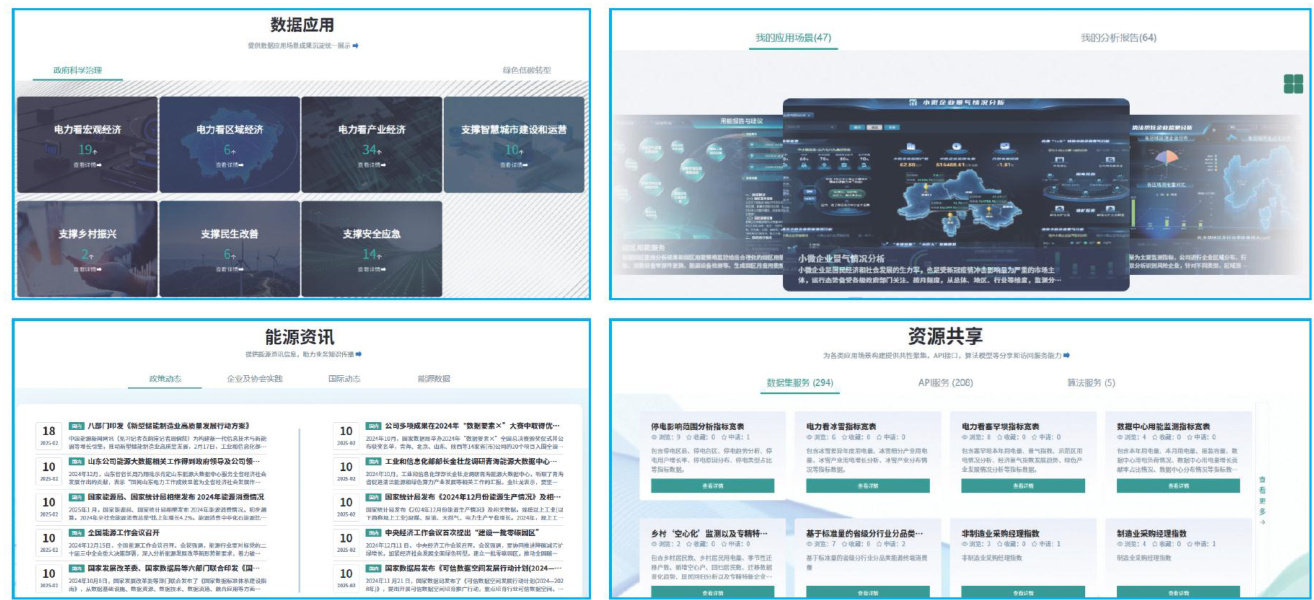Open 能源数据 news tab

click(433, 379)
